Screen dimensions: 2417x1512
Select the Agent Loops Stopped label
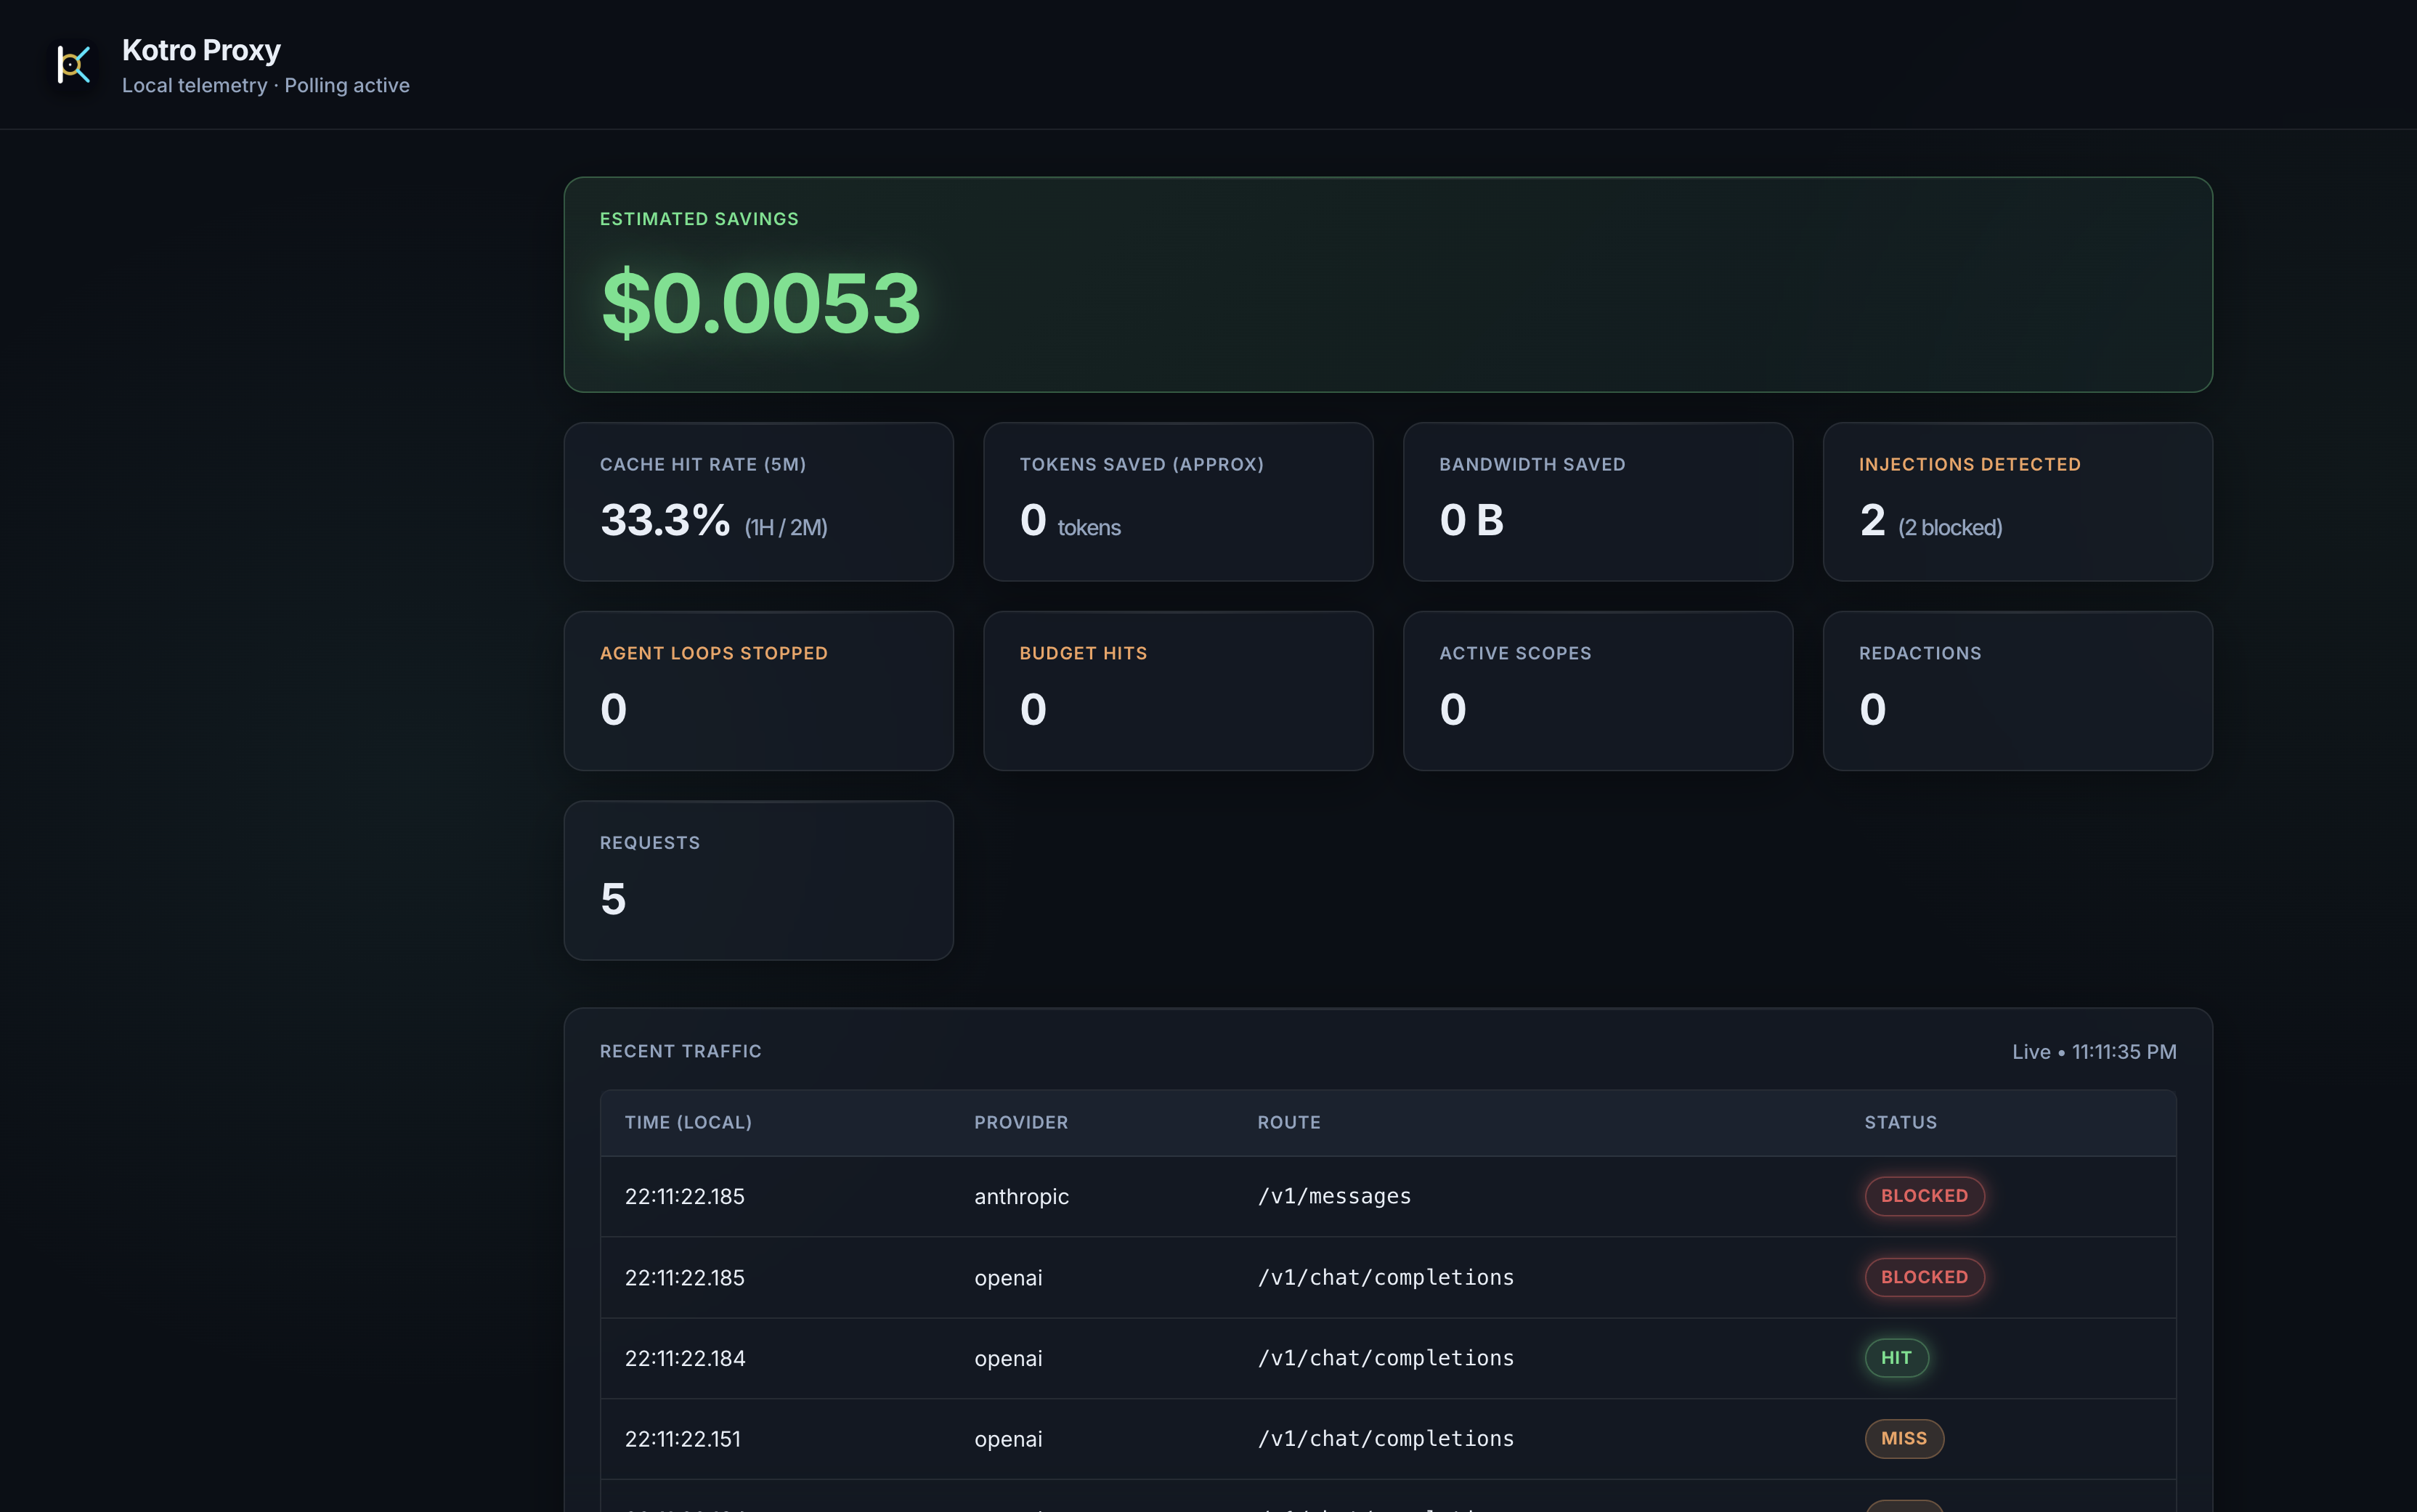(714, 654)
